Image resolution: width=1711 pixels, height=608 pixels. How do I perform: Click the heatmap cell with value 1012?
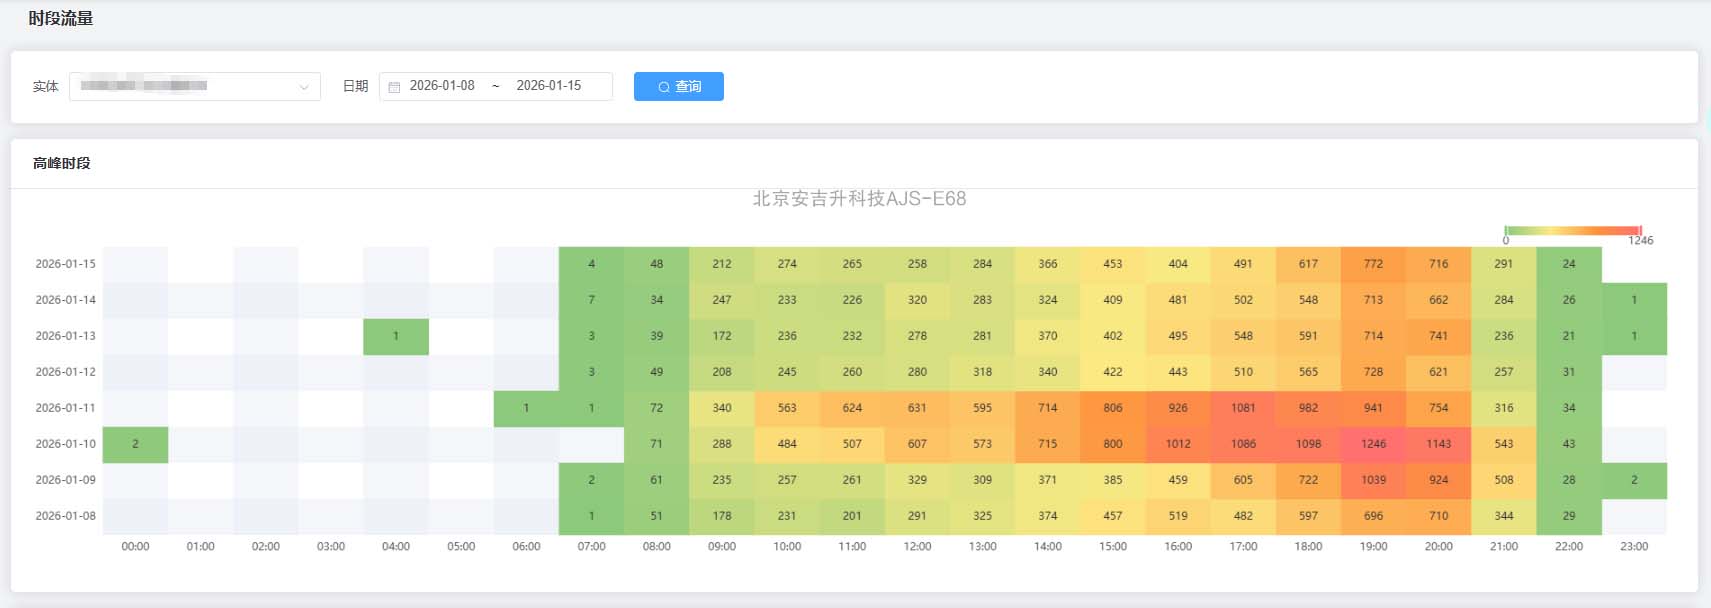coord(1178,444)
